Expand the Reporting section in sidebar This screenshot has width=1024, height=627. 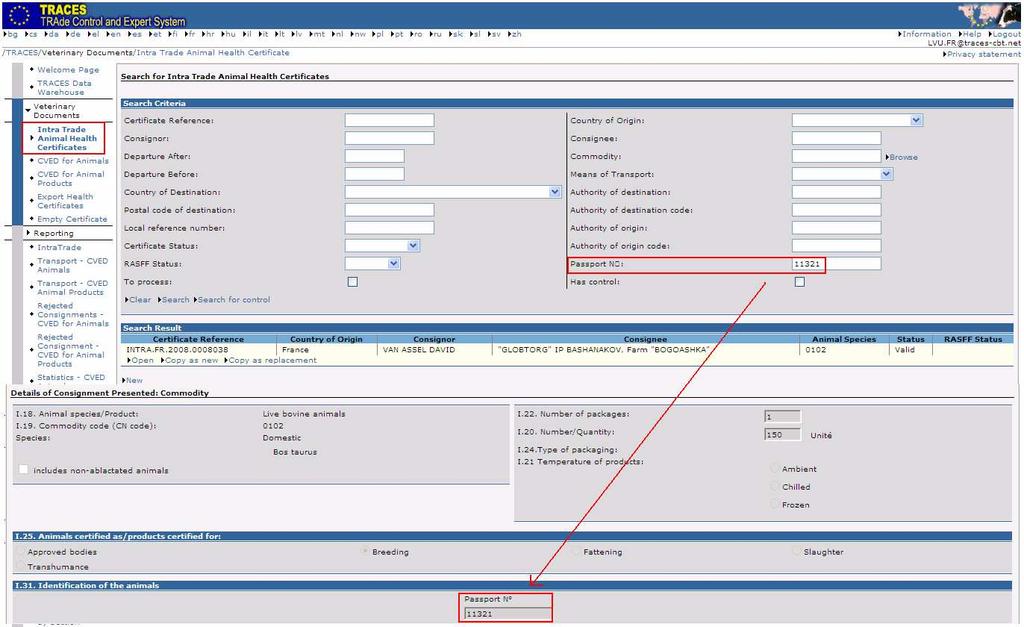(x=28, y=233)
